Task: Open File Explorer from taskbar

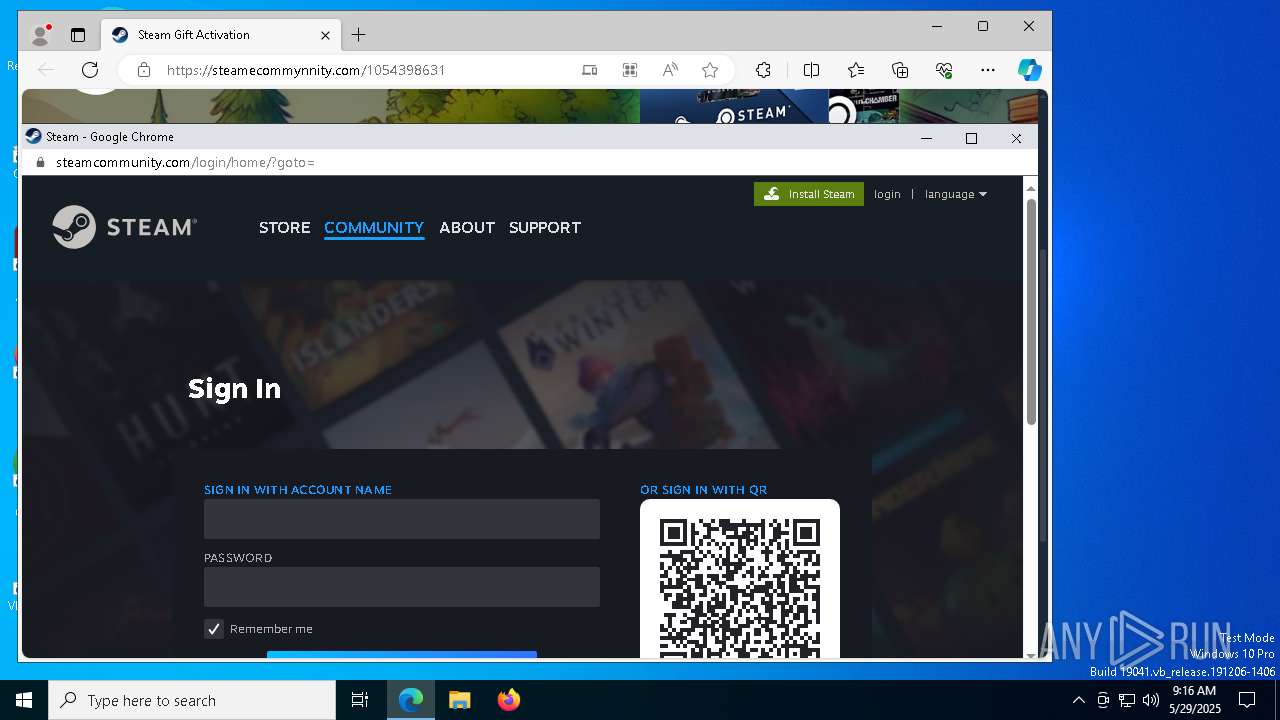Action: click(x=459, y=700)
